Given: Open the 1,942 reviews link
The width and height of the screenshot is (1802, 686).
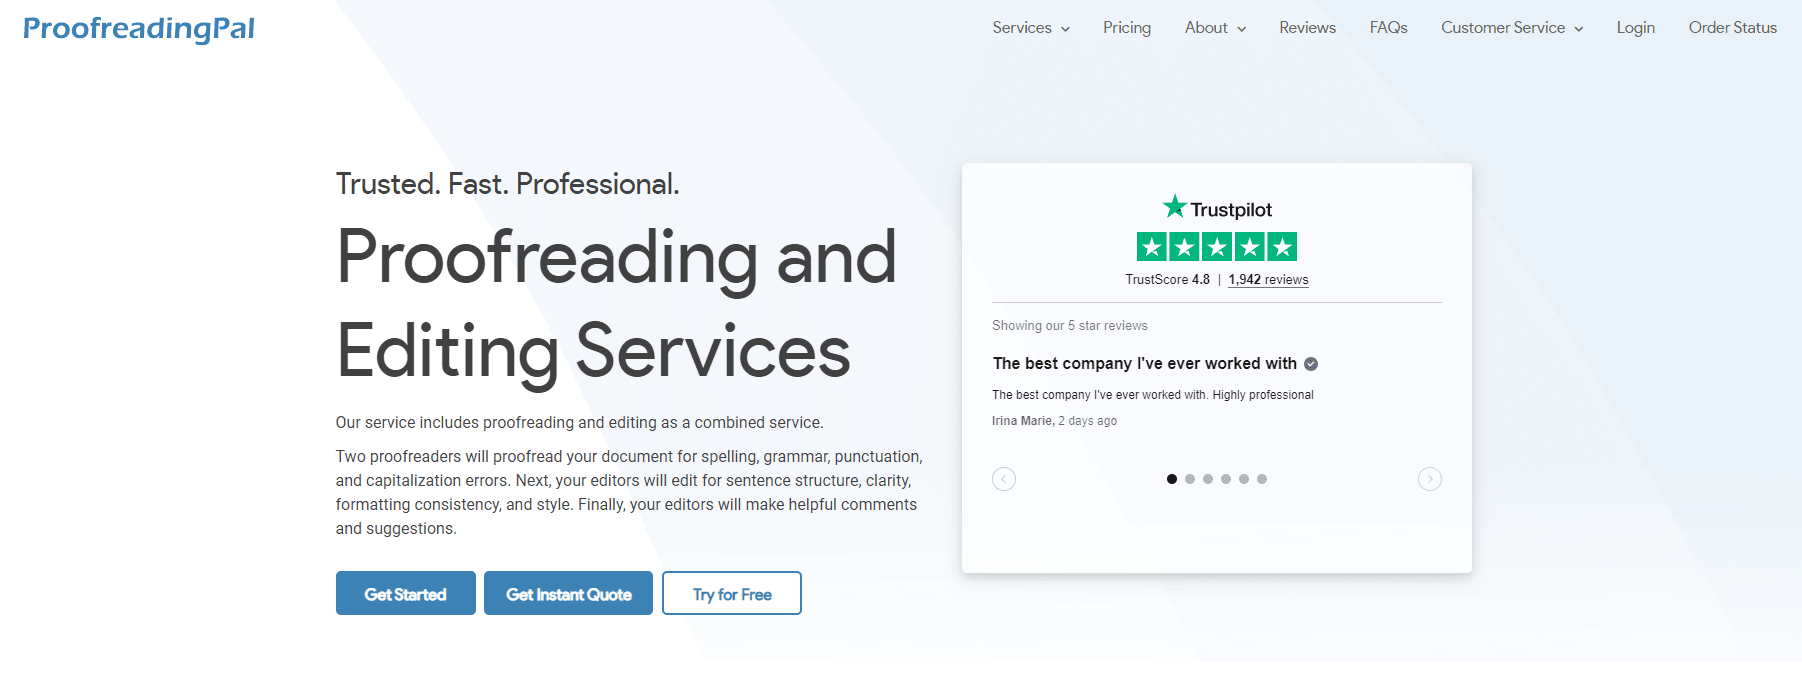Looking at the screenshot, I should click(1268, 280).
